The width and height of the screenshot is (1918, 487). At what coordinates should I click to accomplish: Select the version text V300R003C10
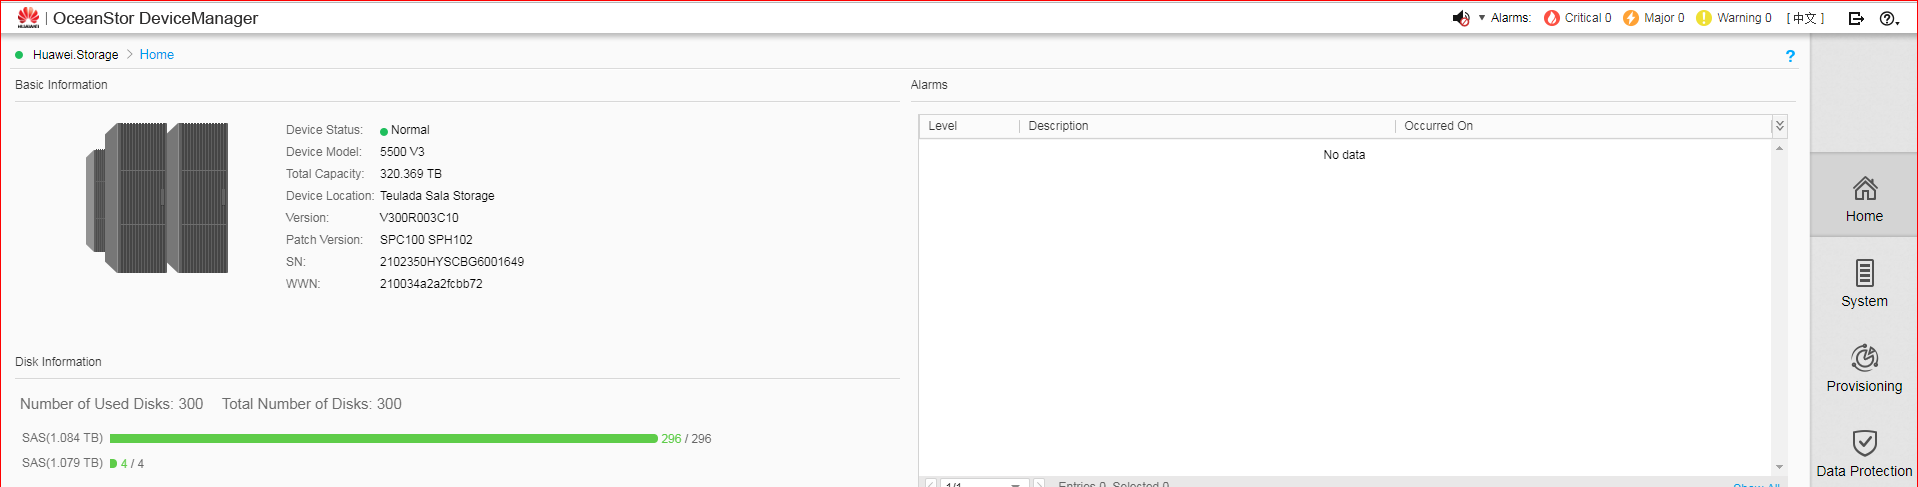(x=419, y=218)
